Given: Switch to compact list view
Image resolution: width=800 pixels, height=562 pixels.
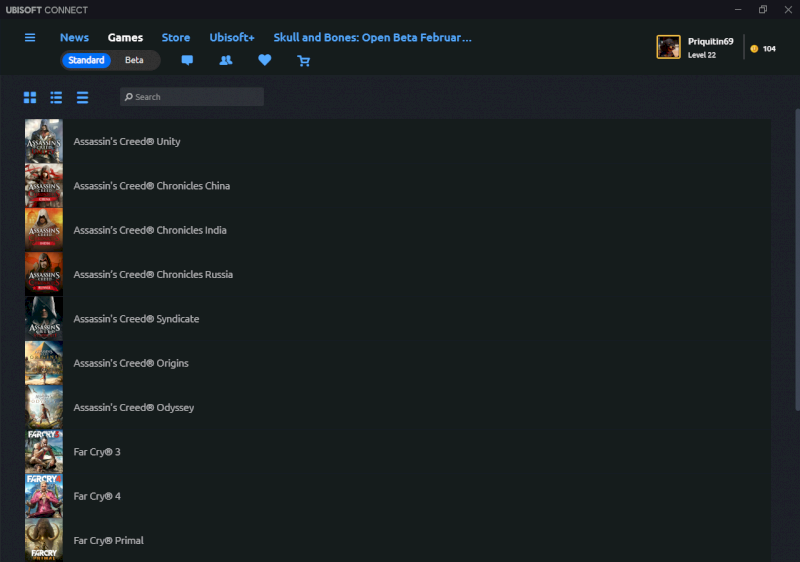Looking at the screenshot, I should (x=82, y=97).
